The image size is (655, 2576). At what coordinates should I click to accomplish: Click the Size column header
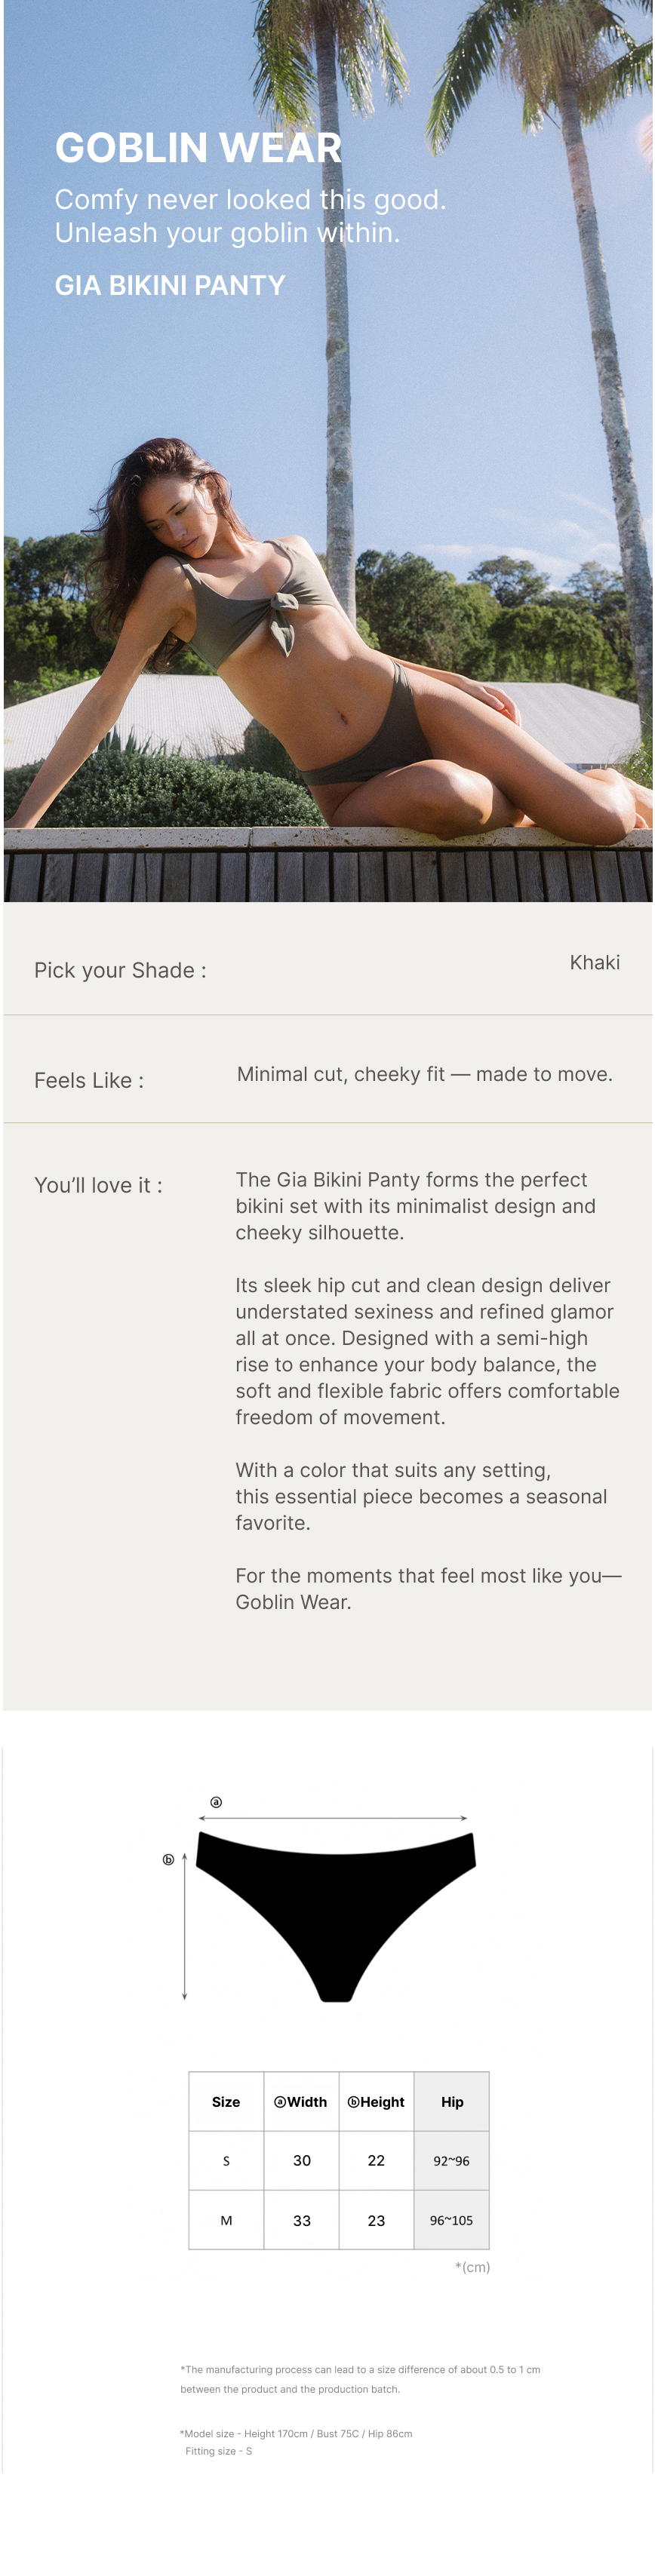pyautogui.click(x=226, y=2101)
